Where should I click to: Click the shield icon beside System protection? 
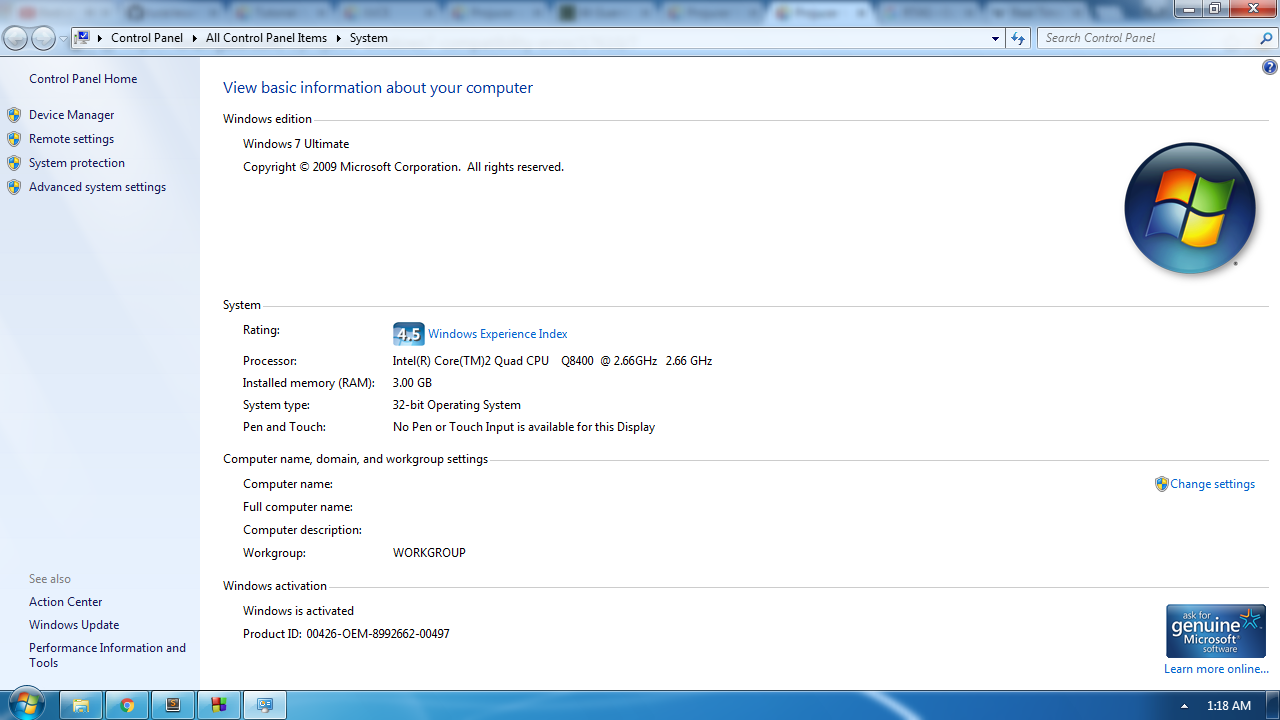14,163
